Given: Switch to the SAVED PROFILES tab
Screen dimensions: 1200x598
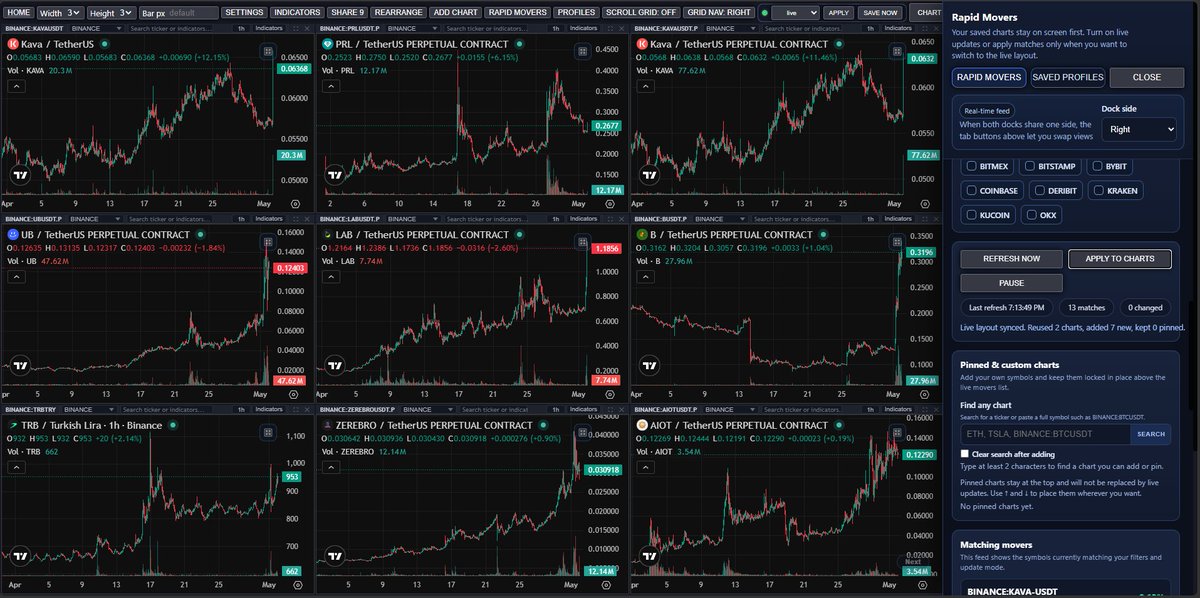Looking at the screenshot, I should (x=1067, y=77).
